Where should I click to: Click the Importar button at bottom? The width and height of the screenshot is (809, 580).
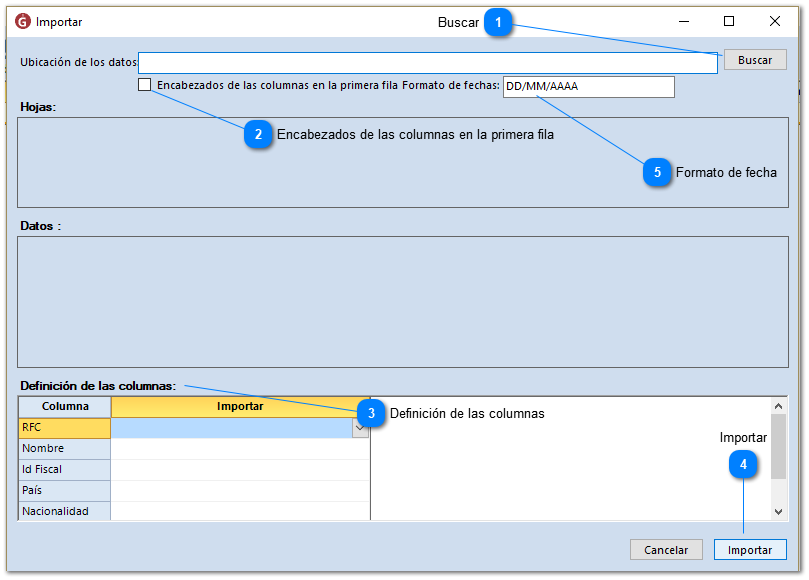(x=750, y=550)
